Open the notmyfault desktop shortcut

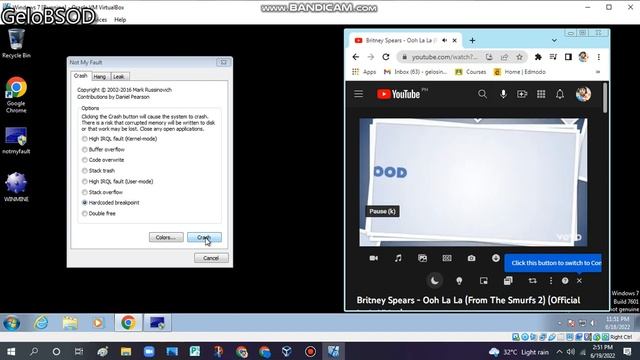16,141
